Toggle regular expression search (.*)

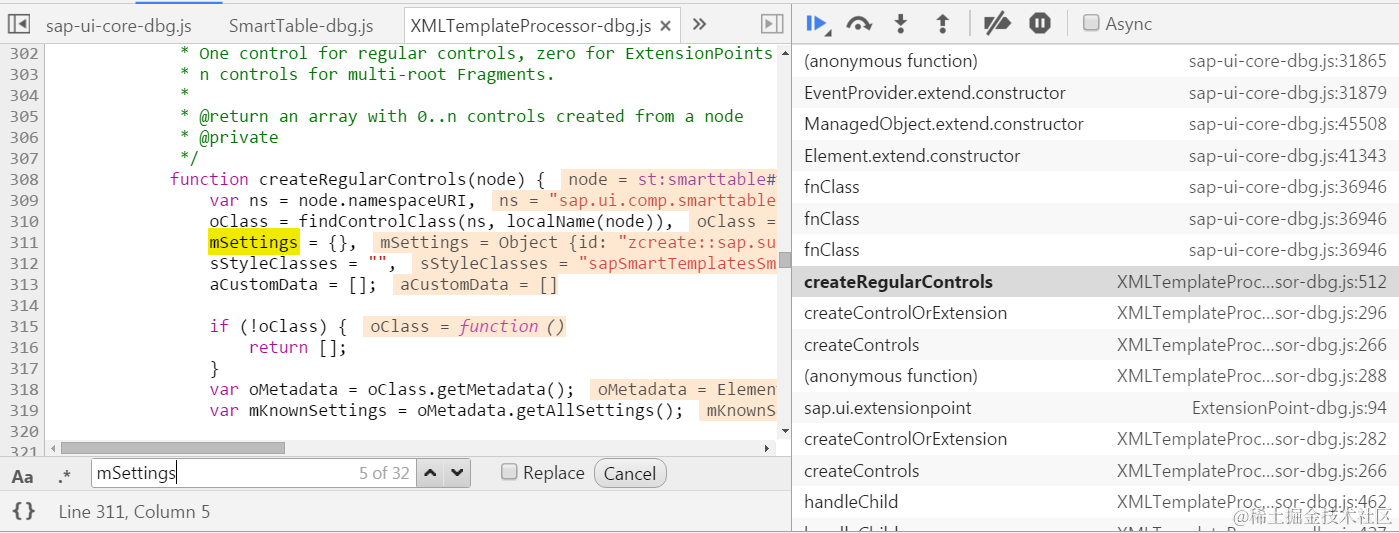pos(65,475)
